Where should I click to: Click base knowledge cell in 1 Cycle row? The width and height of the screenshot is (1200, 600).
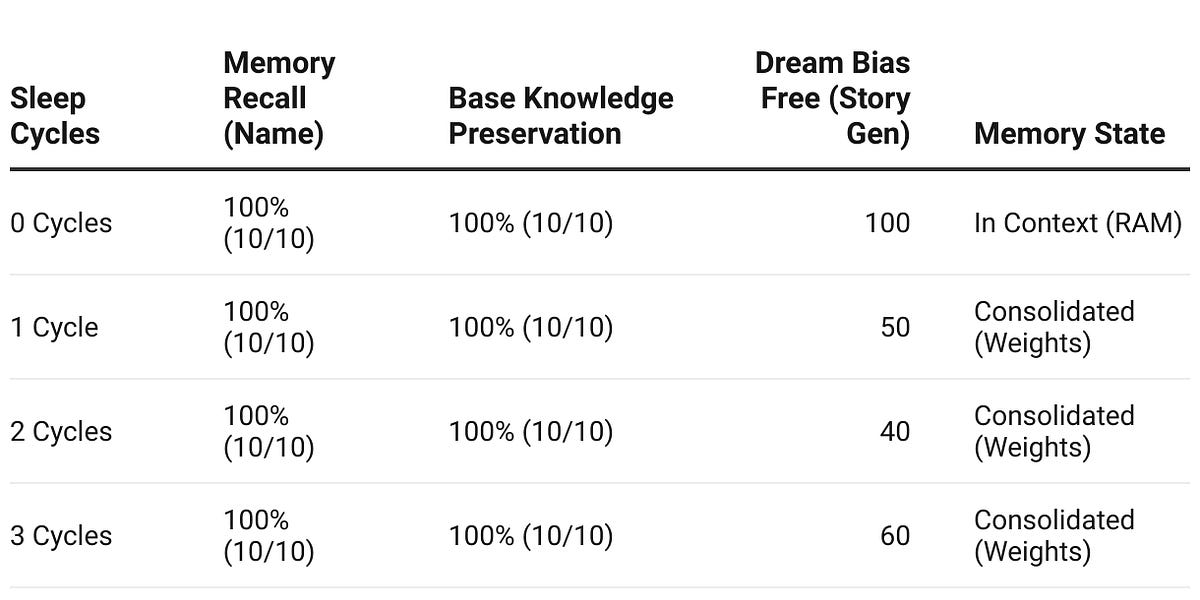(530, 327)
